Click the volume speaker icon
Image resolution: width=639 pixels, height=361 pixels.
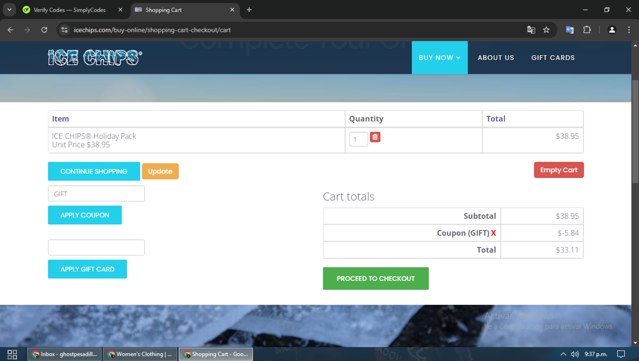575,354
